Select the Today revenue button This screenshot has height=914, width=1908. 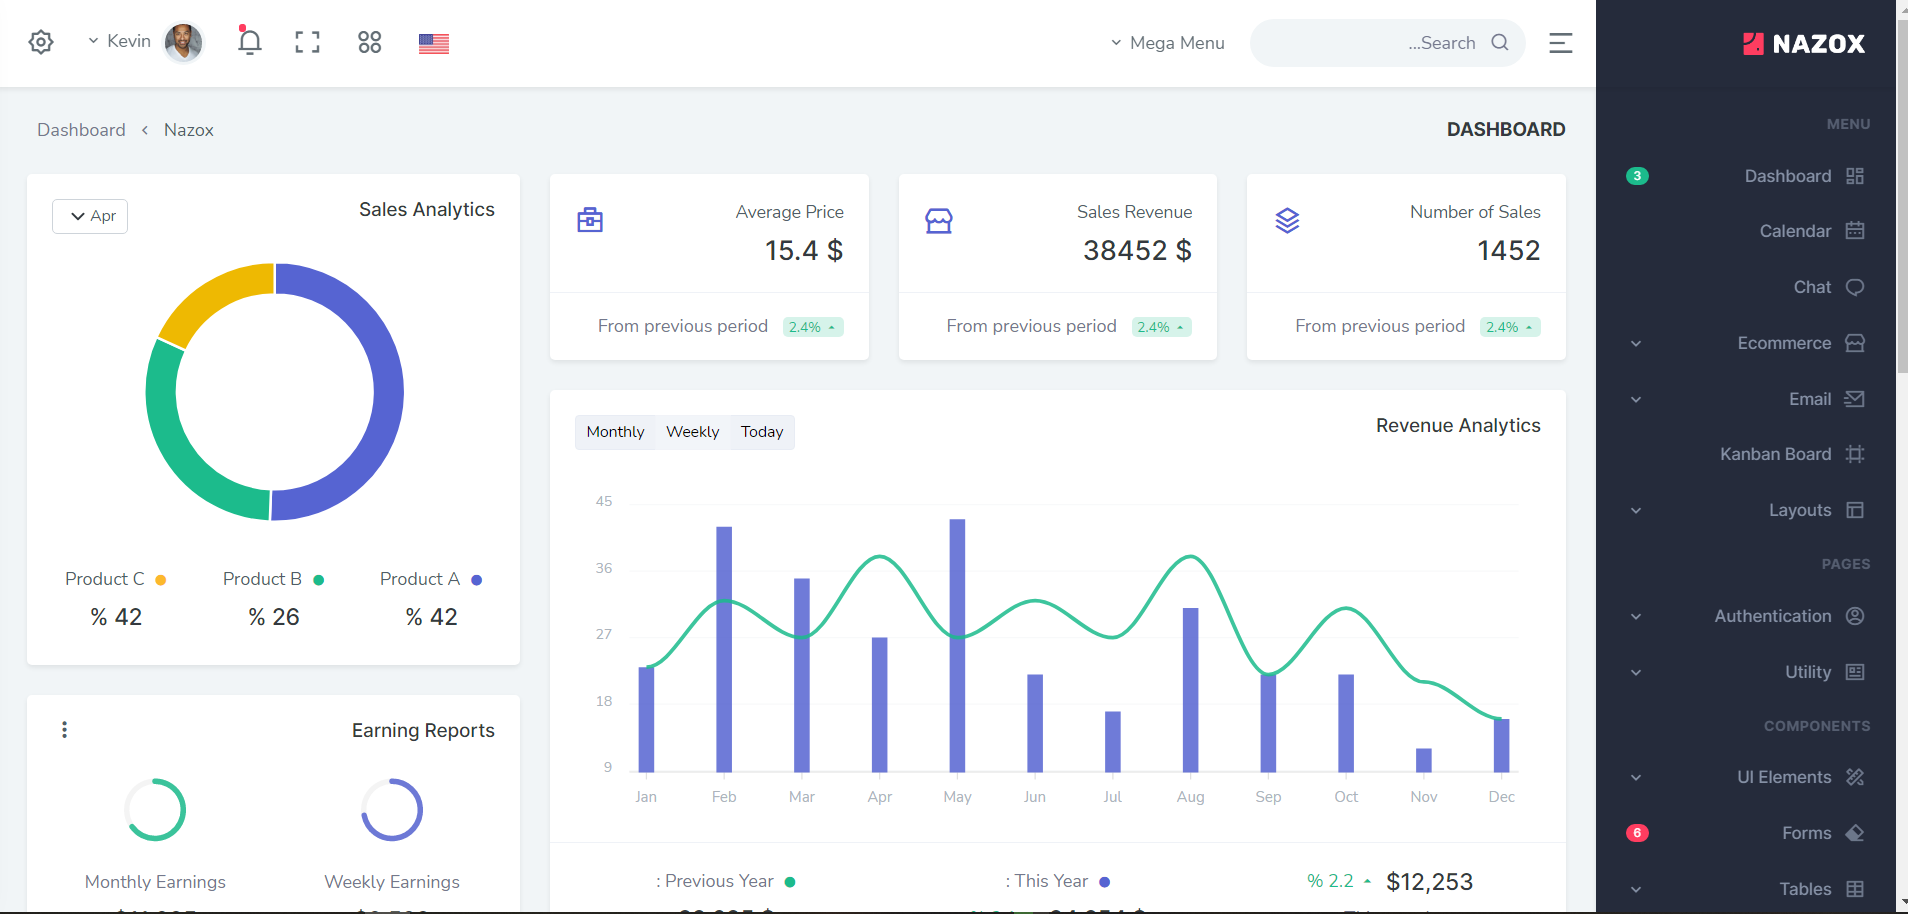pyautogui.click(x=762, y=432)
